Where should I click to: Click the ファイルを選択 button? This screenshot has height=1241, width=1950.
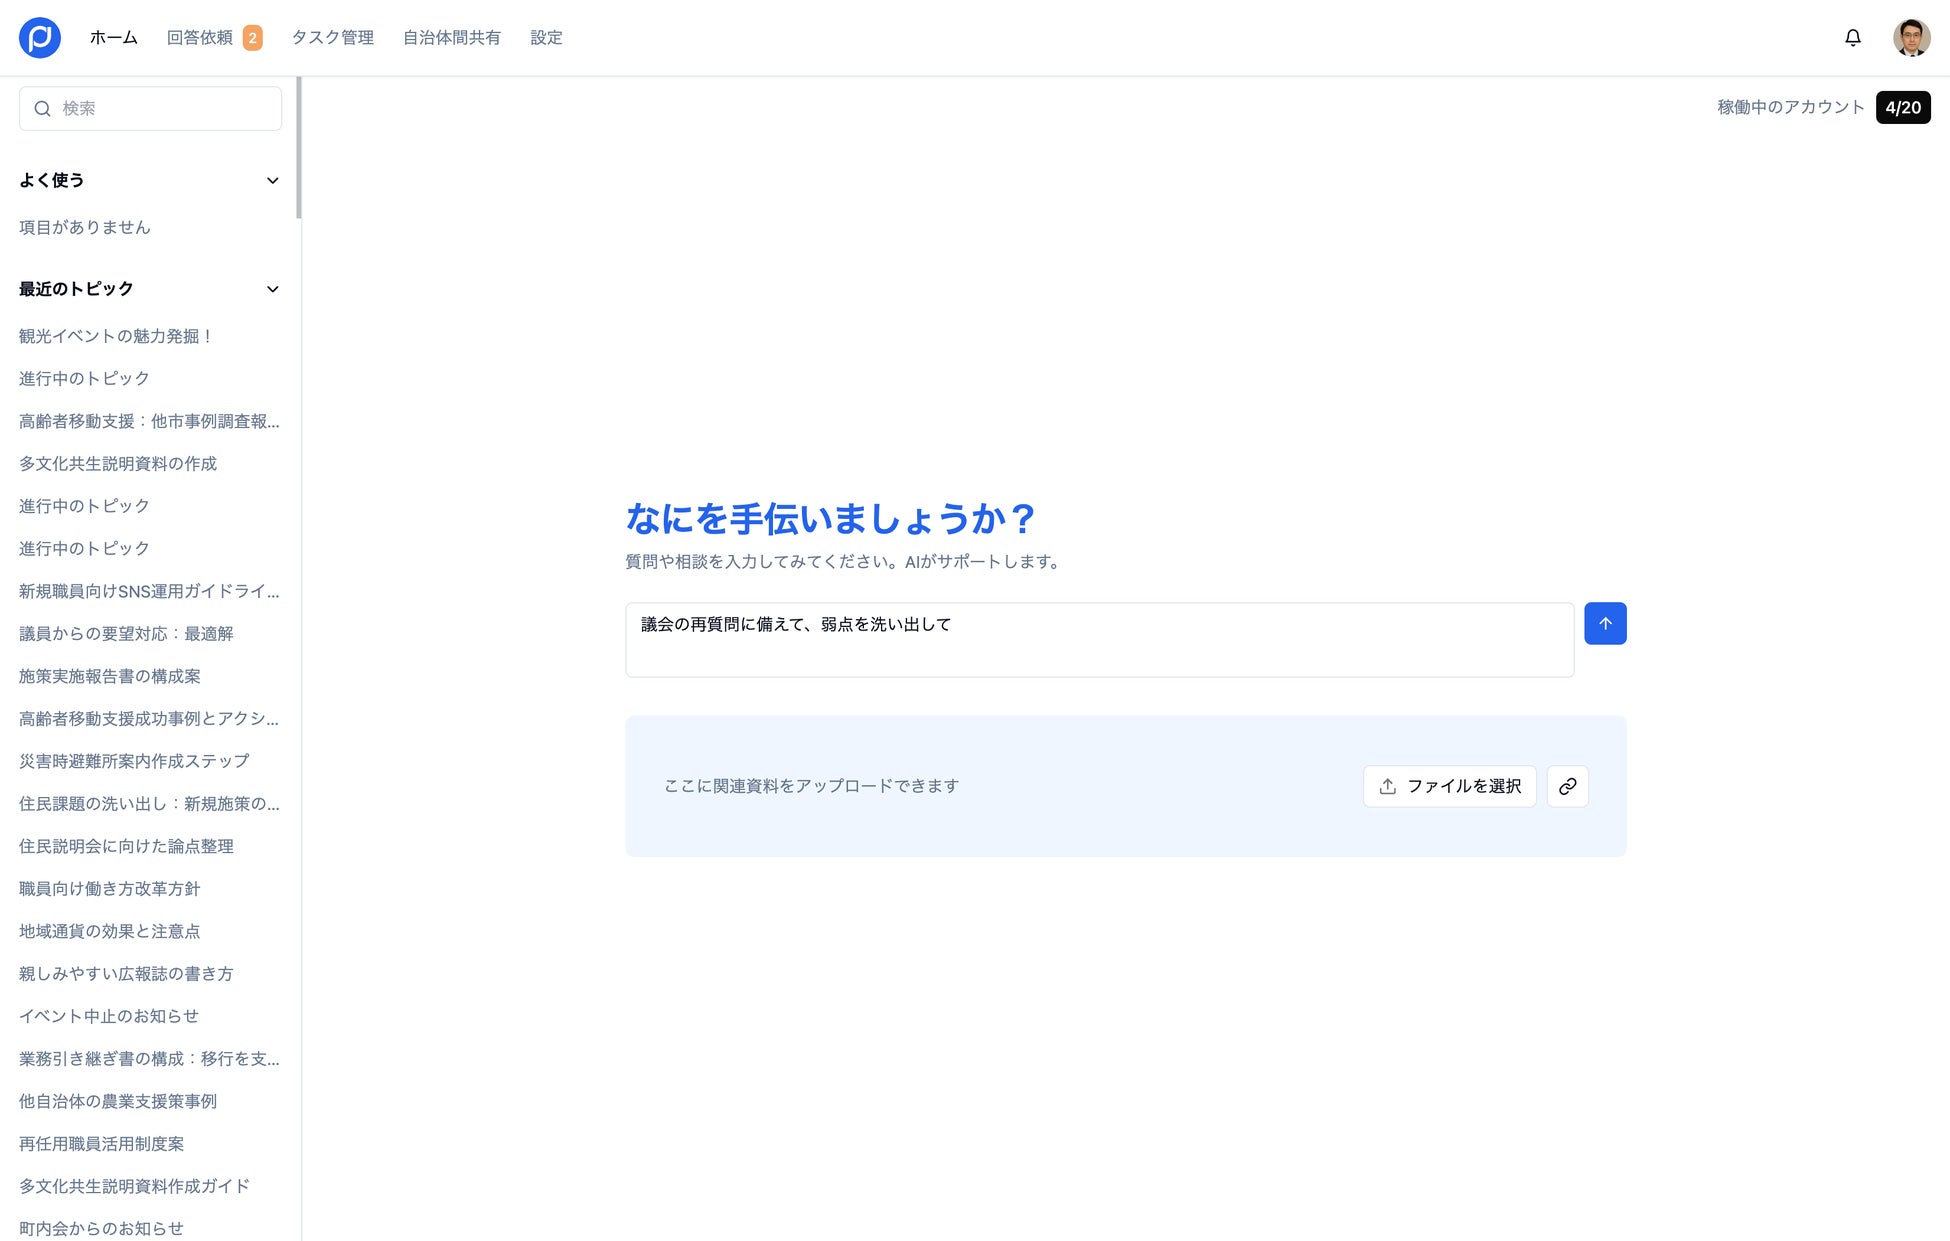(1449, 786)
